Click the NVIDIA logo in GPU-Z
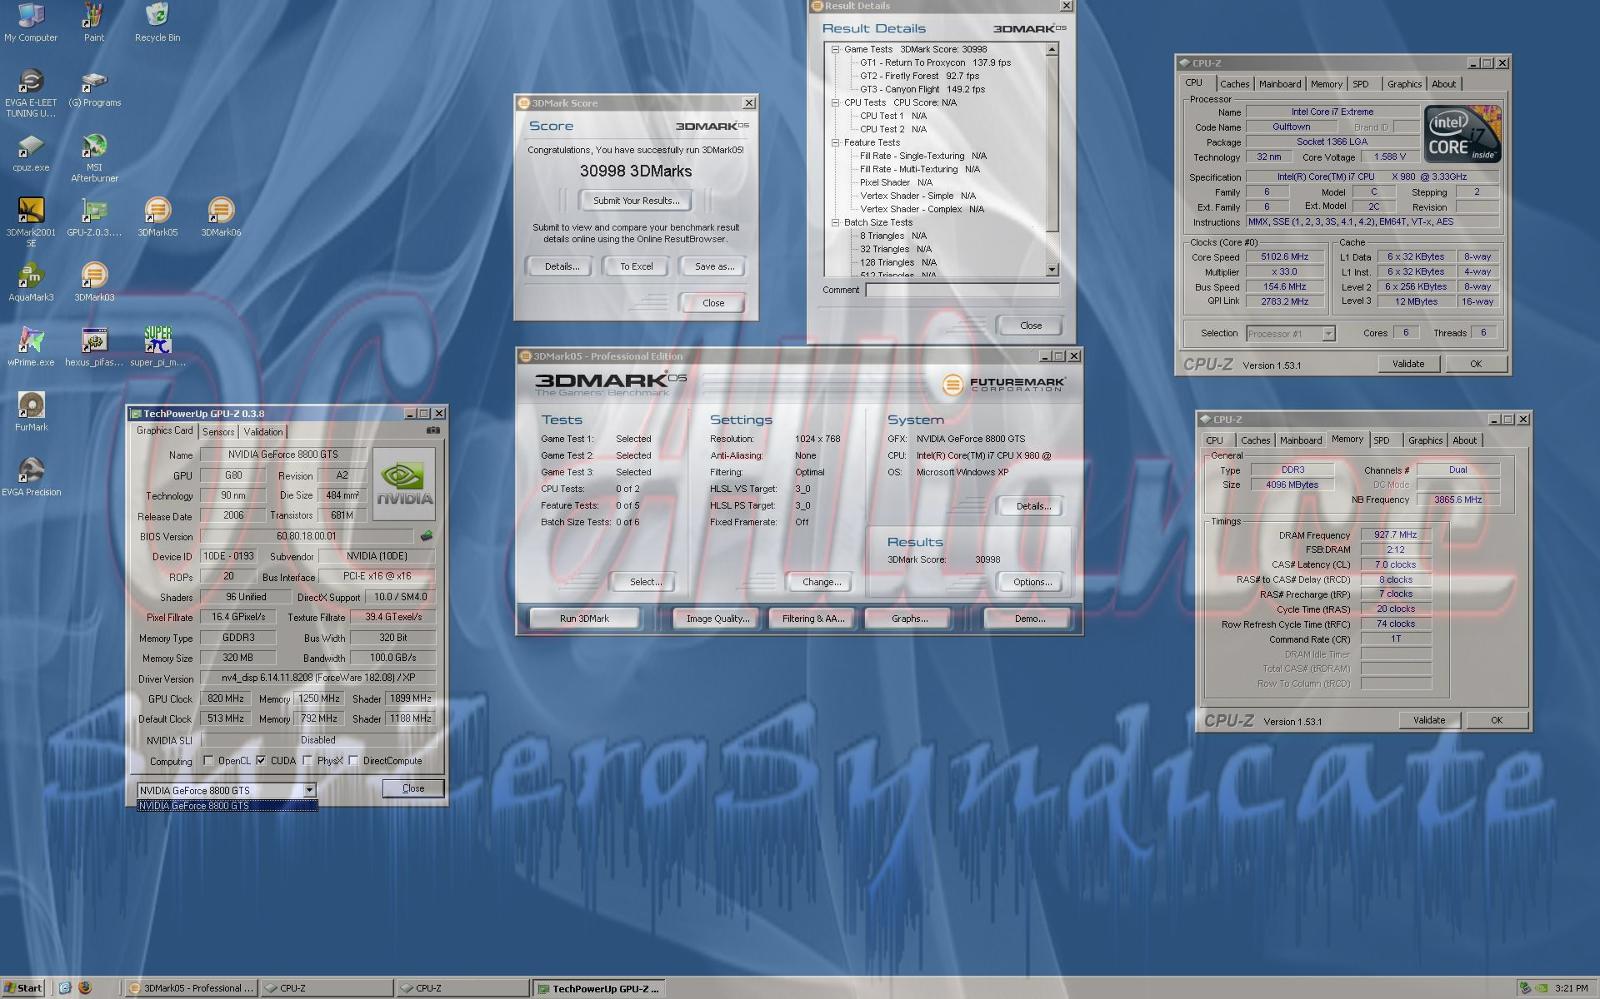The height and width of the screenshot is (999, 1600). tap(404, 484)
